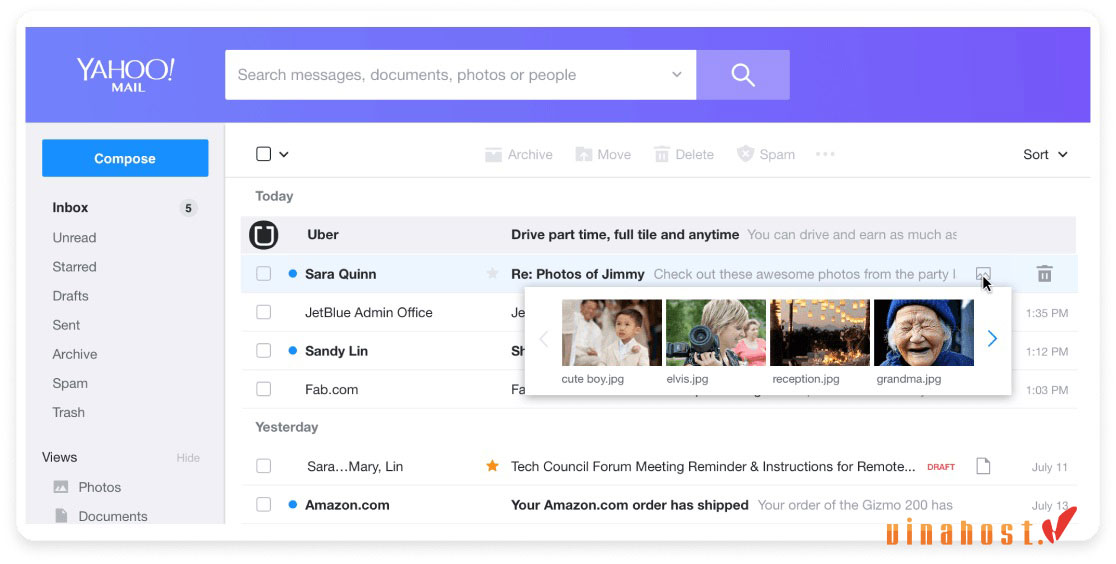This screenshot has width=1116, height=564.
Task: Open the Archive folder in sidebar
Action: coord(75,355)
